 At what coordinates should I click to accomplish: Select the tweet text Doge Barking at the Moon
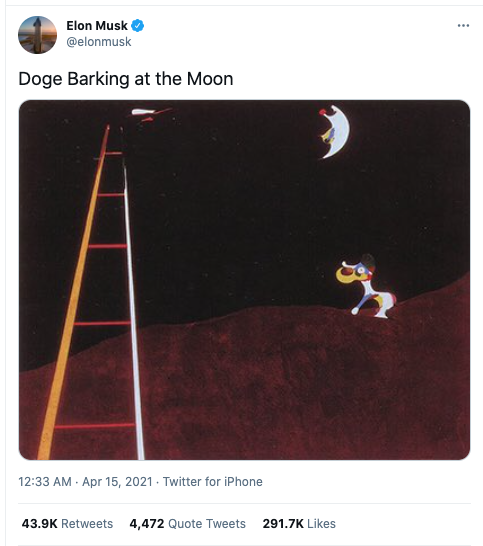click(126, 79)
